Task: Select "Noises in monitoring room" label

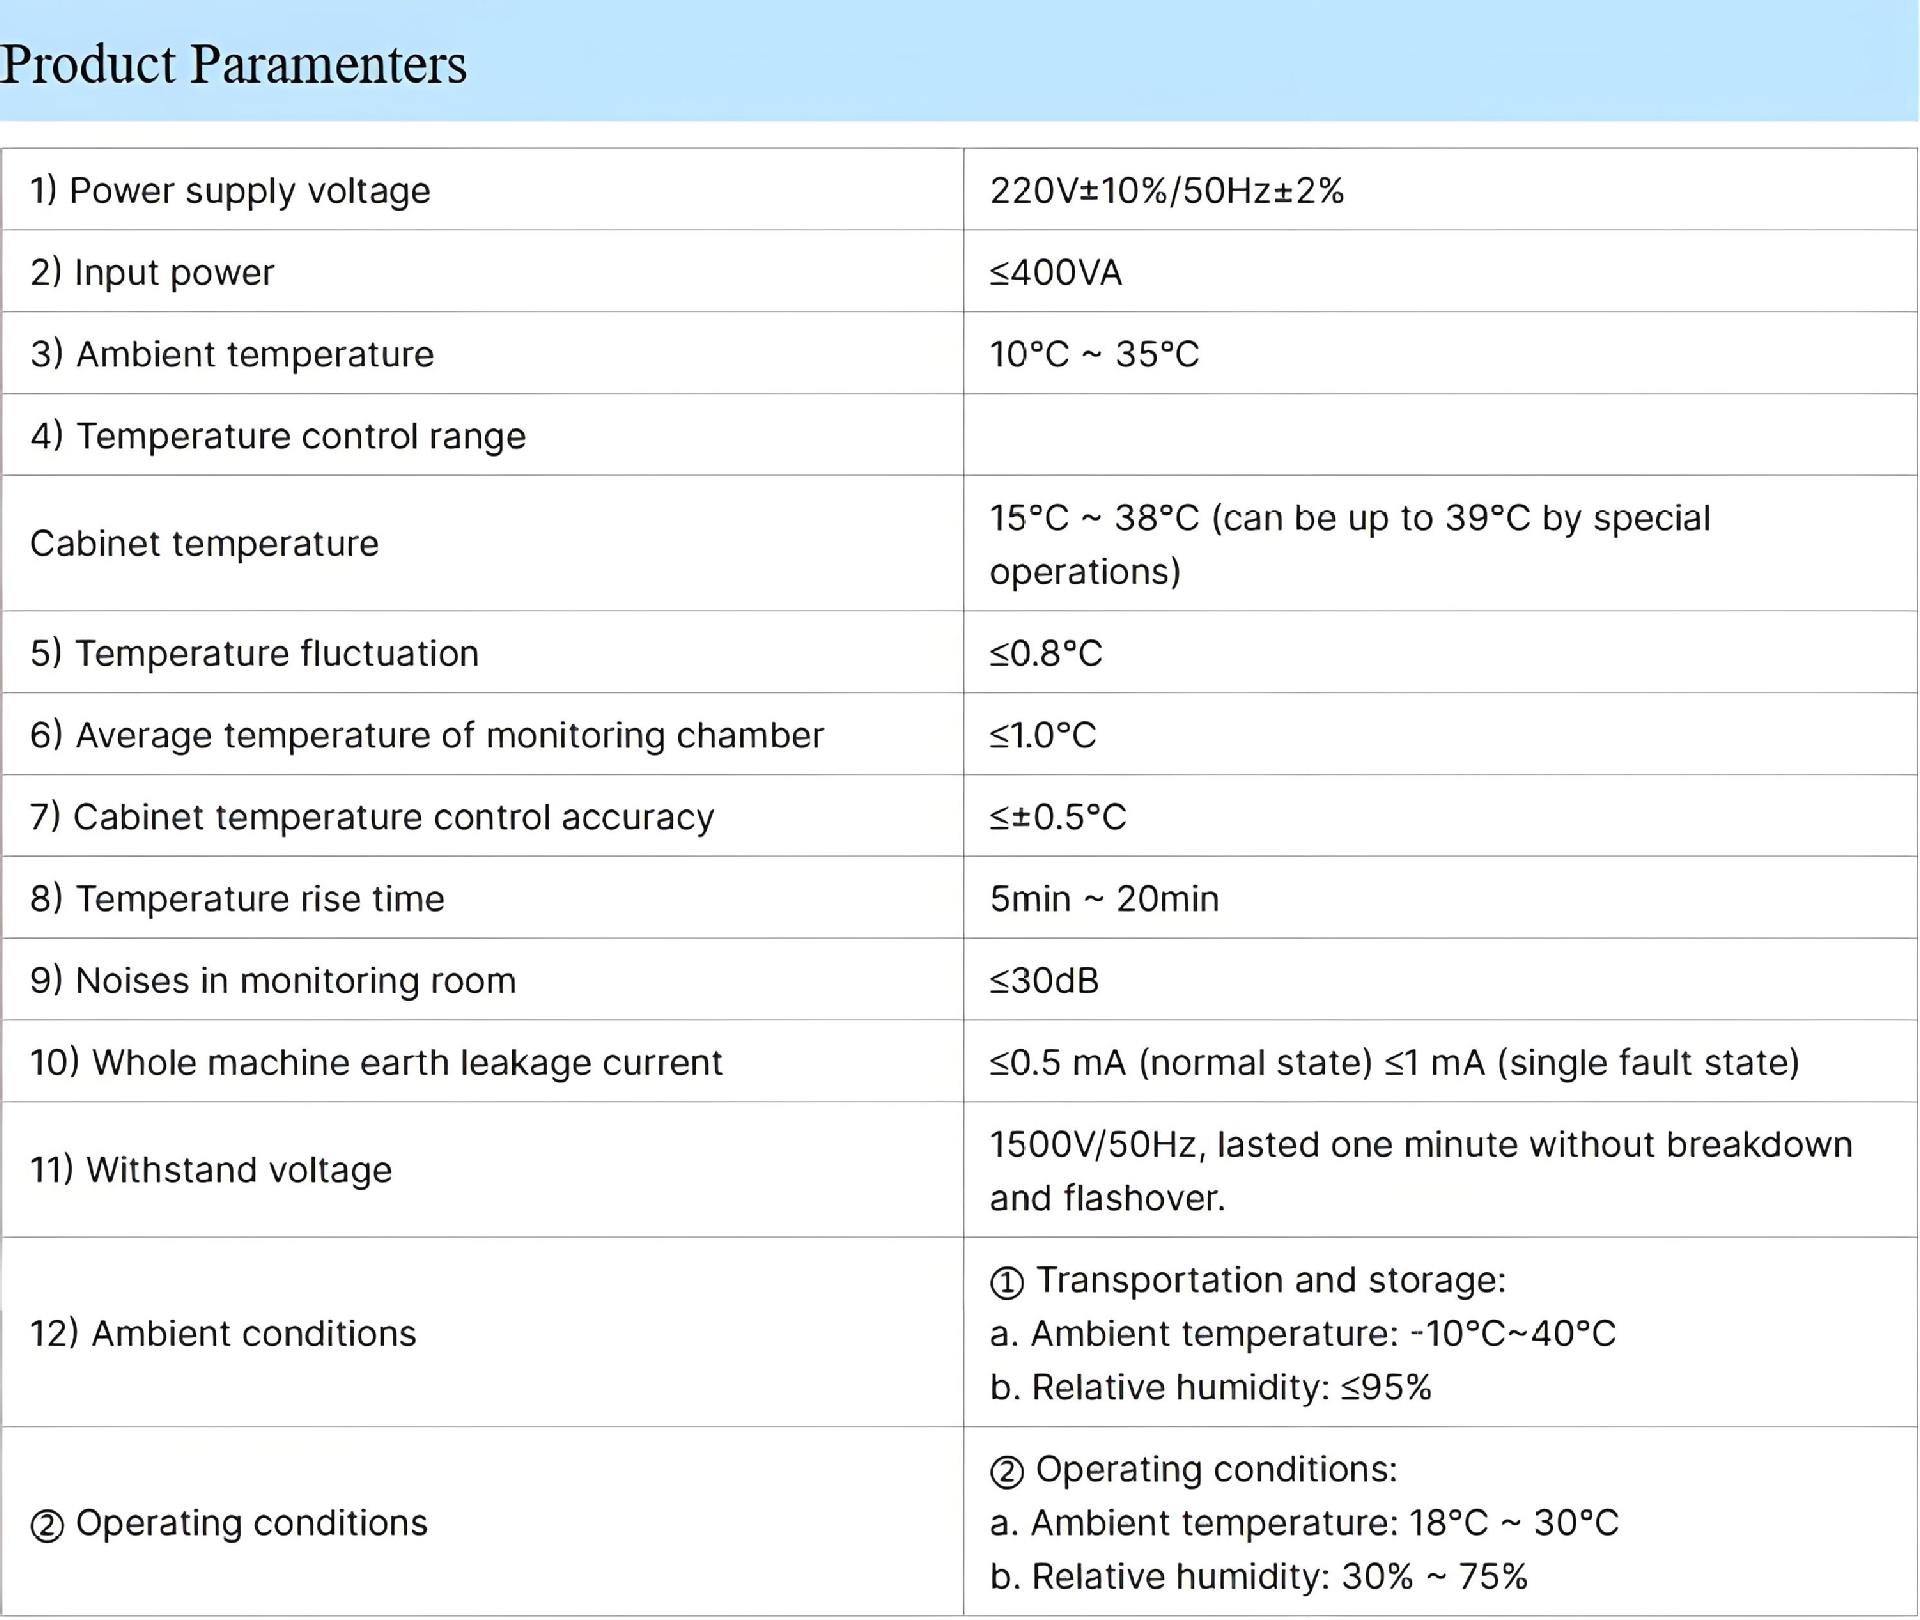Action: click(273, 980)
